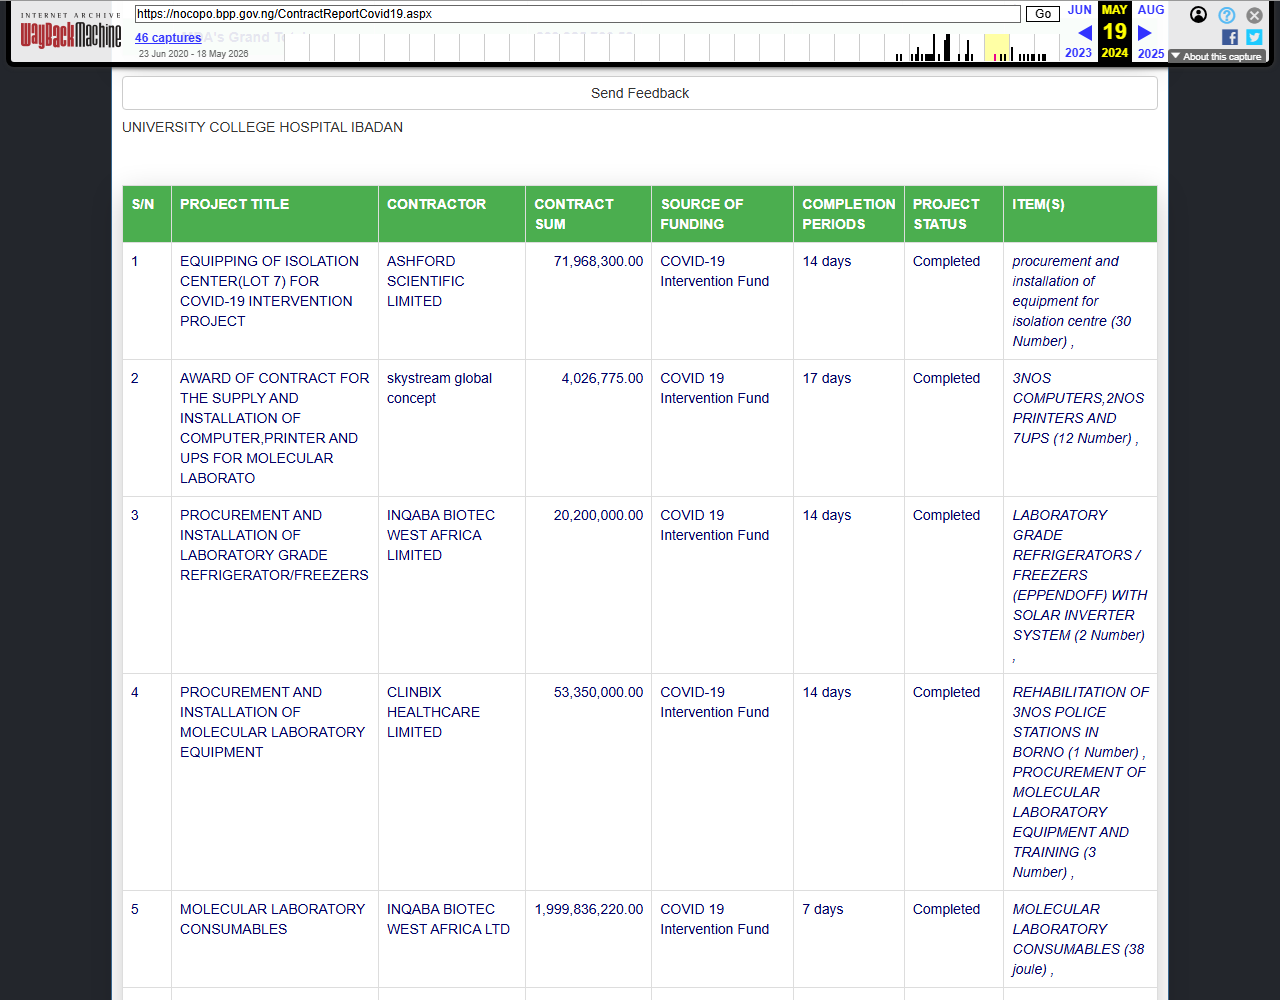Click the Wayback Machine logo
Screen dimensions: 1280x1000
point(71,33)
